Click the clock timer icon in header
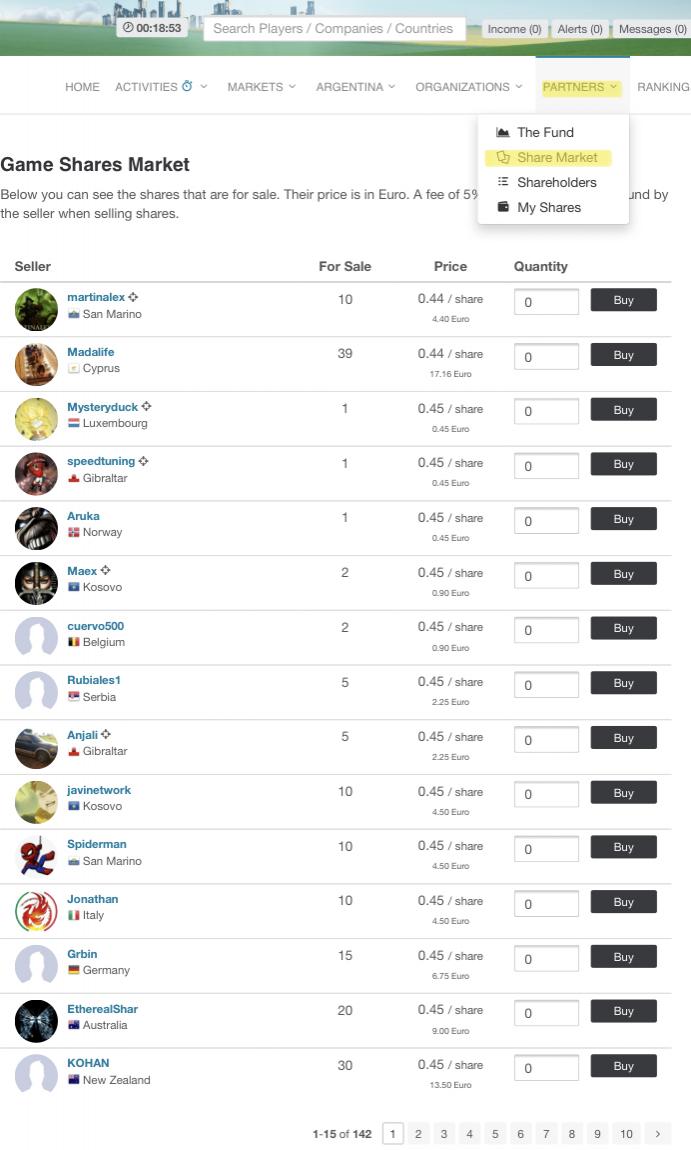The image size is (691, 1150). pos(128,28)
